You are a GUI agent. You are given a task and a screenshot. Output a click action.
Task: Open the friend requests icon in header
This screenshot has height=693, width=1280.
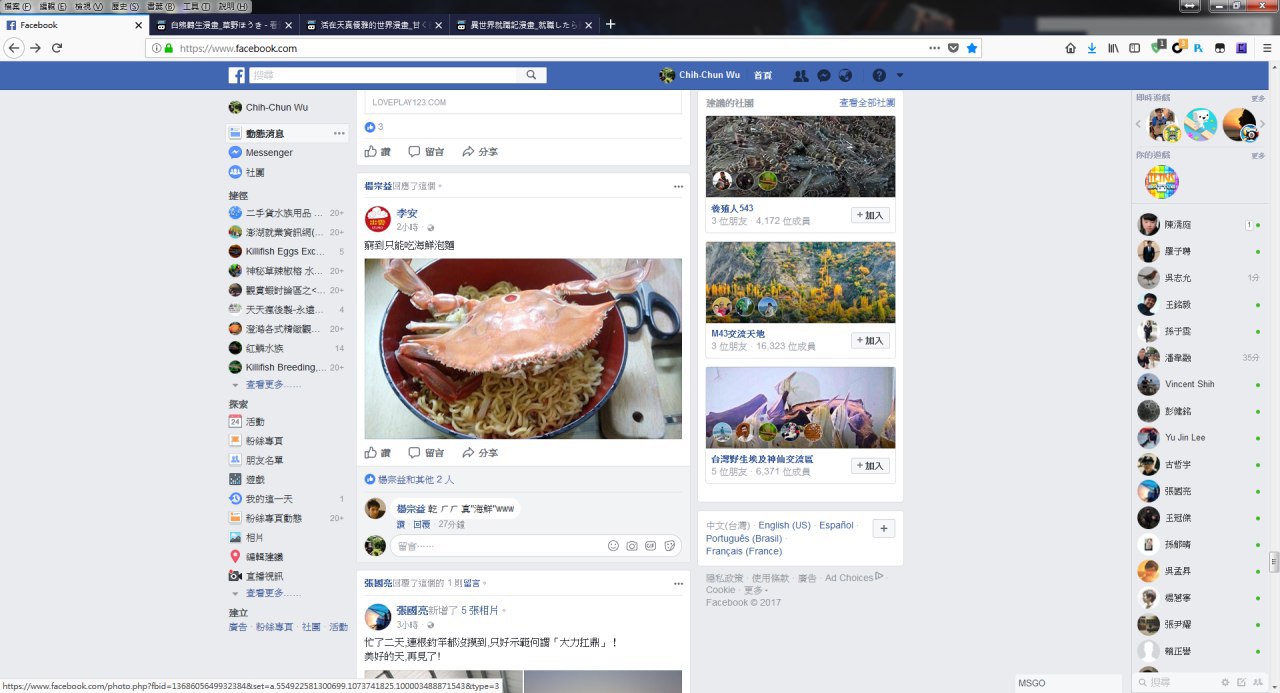(801, 76)
